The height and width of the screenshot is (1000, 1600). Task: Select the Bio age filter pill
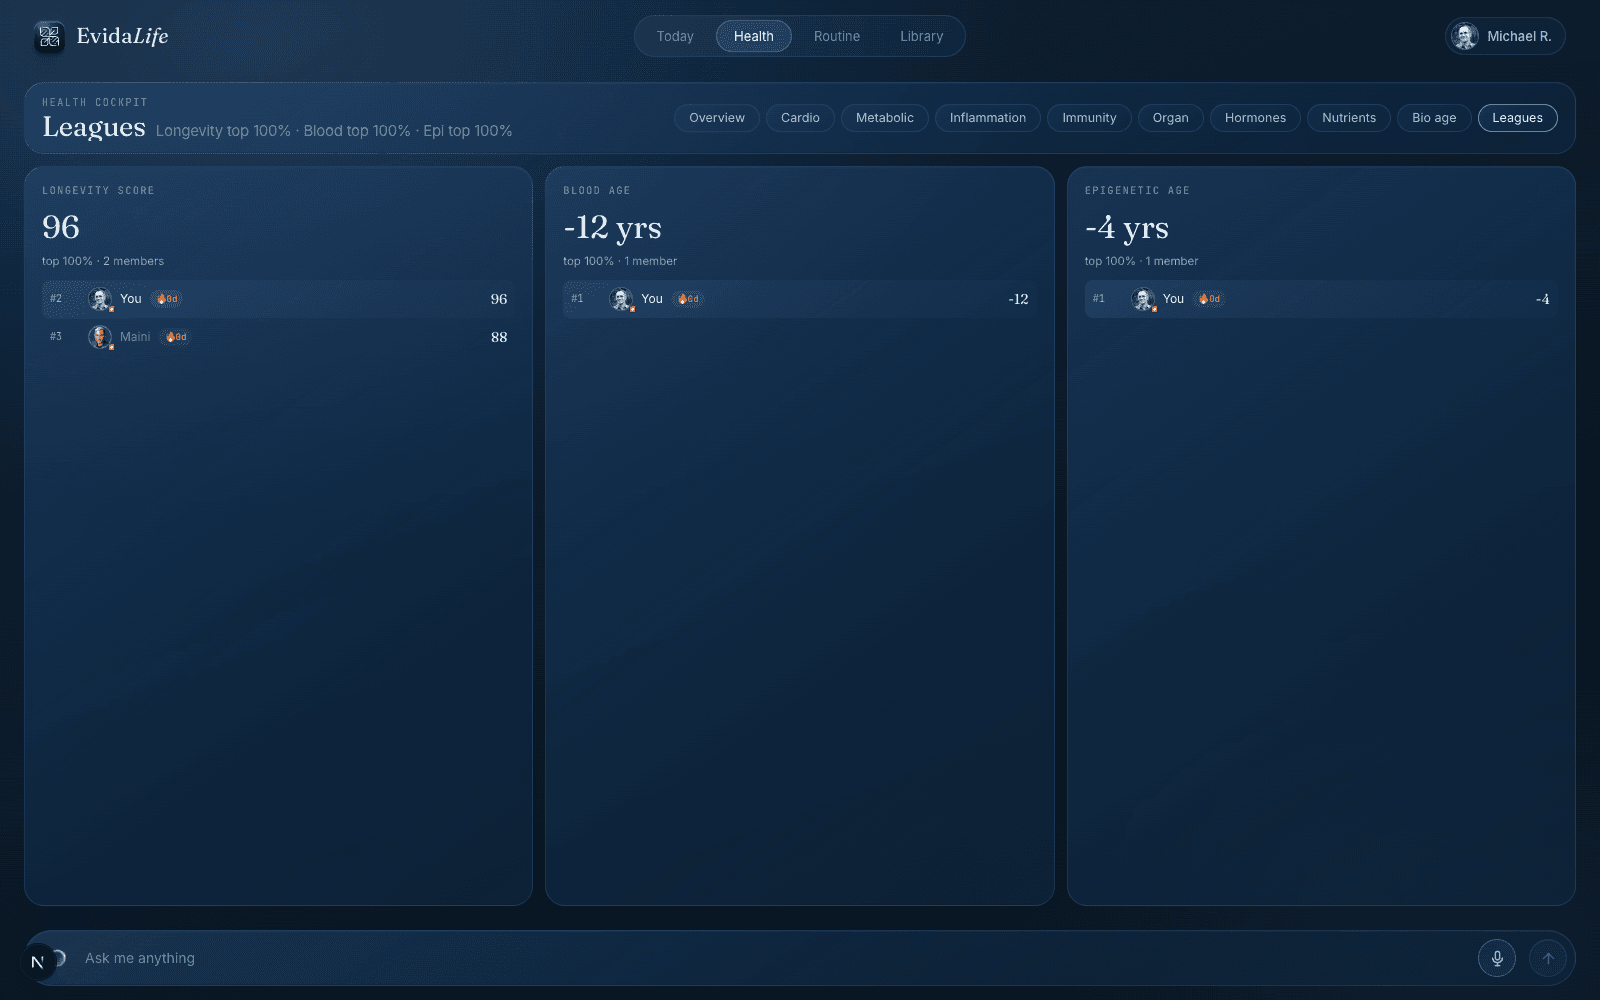point(1434,118)
